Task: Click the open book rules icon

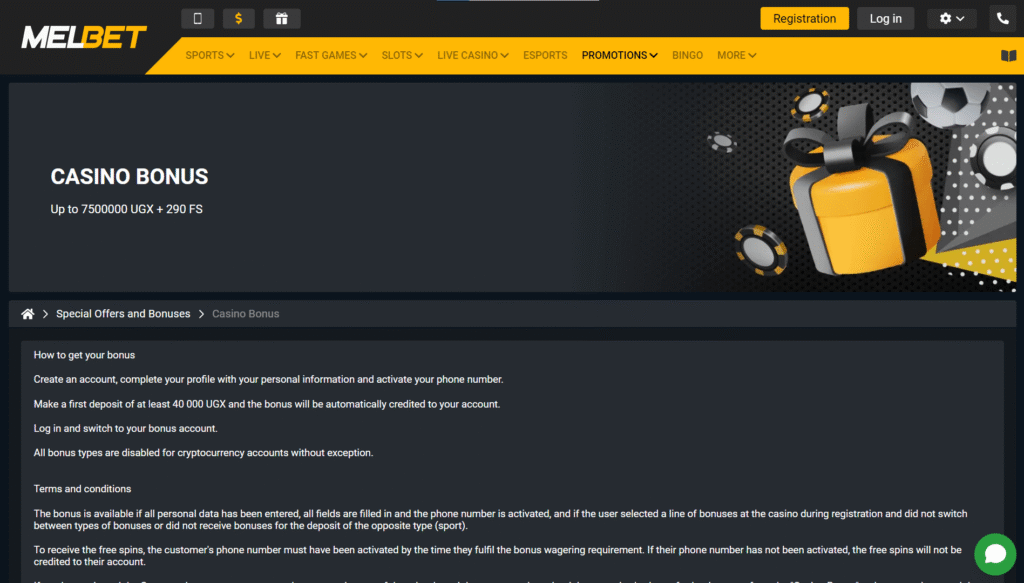Action: [1008, 55]
